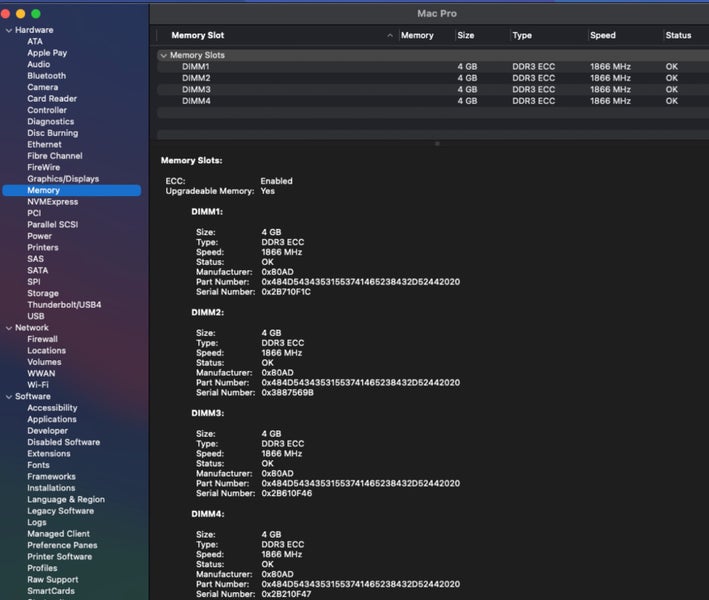709x600 pixels.
Task: Select FireWire in the sidebar
Action: [x=43, y=167]
